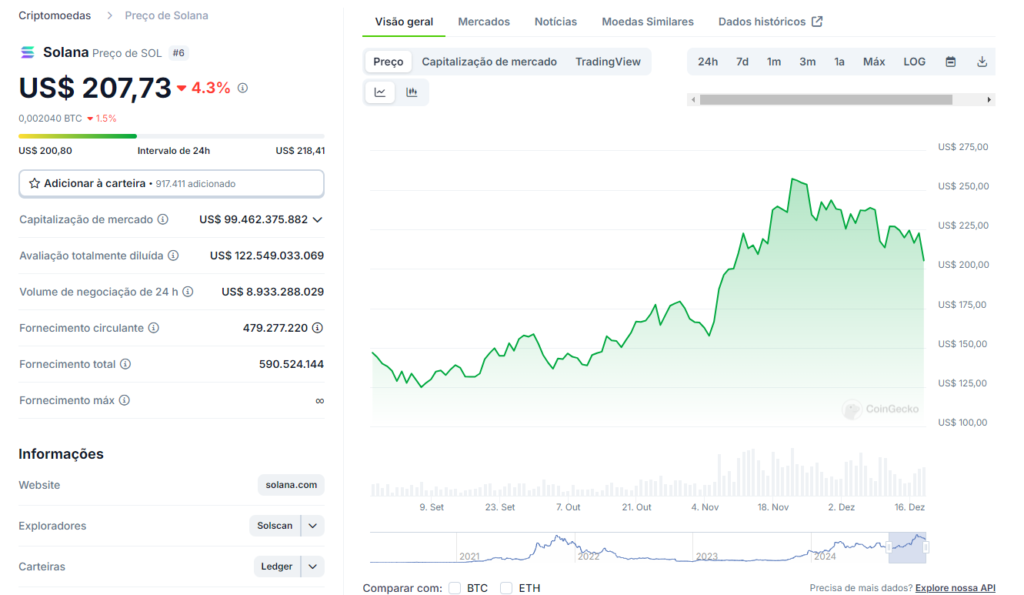Open the calendar date range picker
Screen dimensions: 1024x595
coord(951,61)
